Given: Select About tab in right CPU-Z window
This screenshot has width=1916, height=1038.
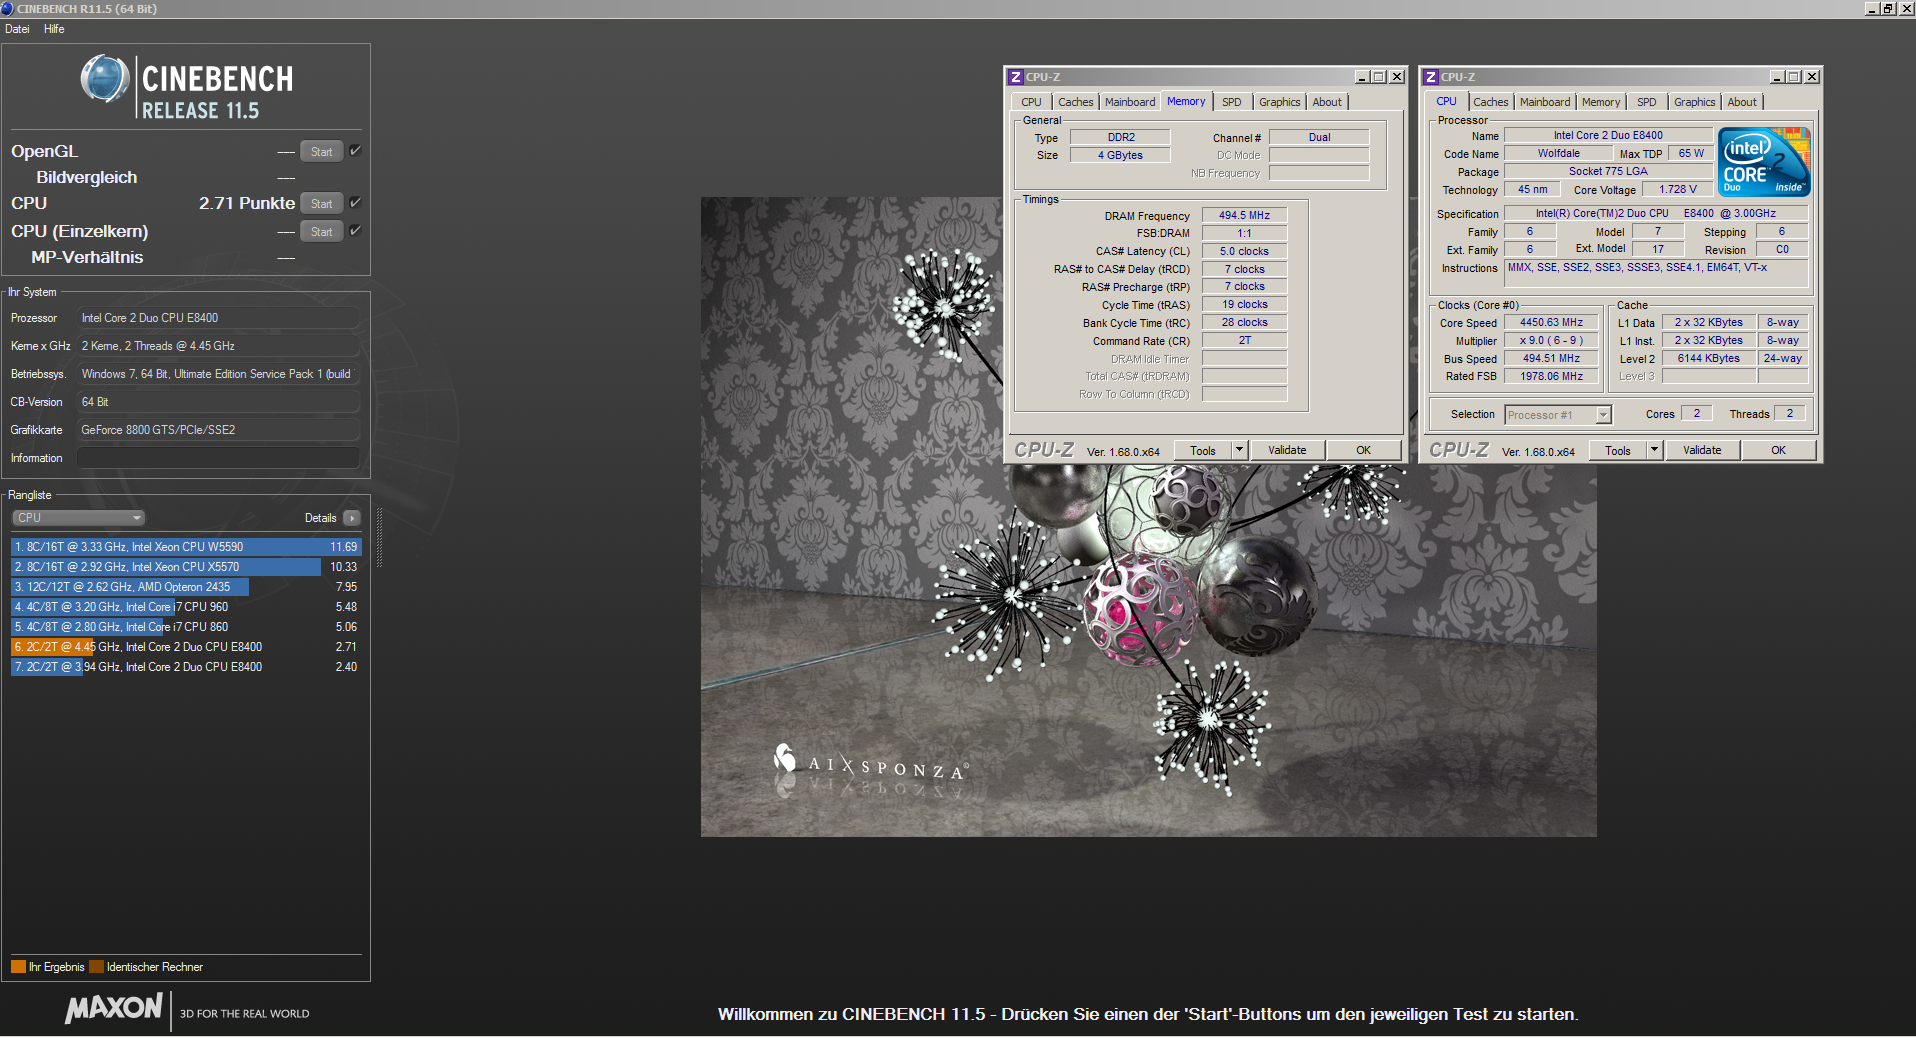Looking at the screenshot, I should coord(1742,102).
